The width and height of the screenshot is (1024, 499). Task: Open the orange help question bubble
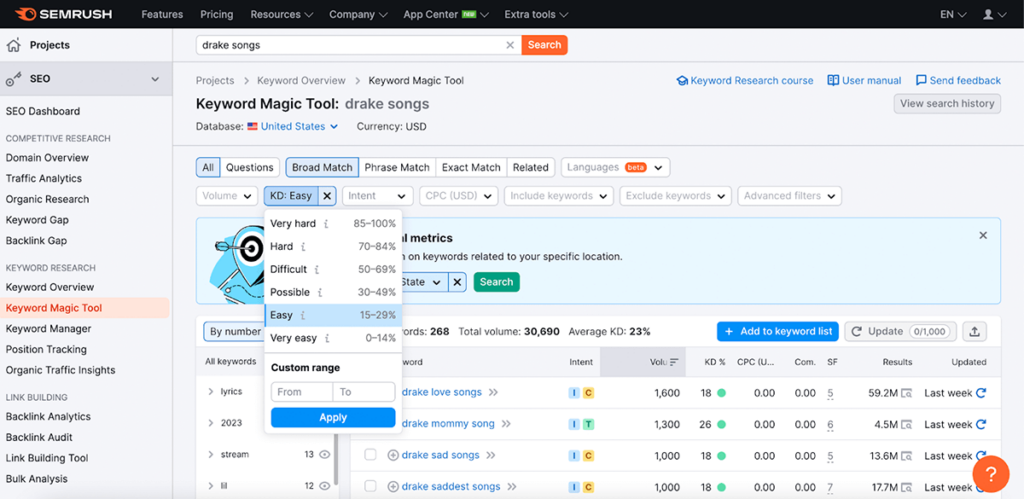(990, 474)
